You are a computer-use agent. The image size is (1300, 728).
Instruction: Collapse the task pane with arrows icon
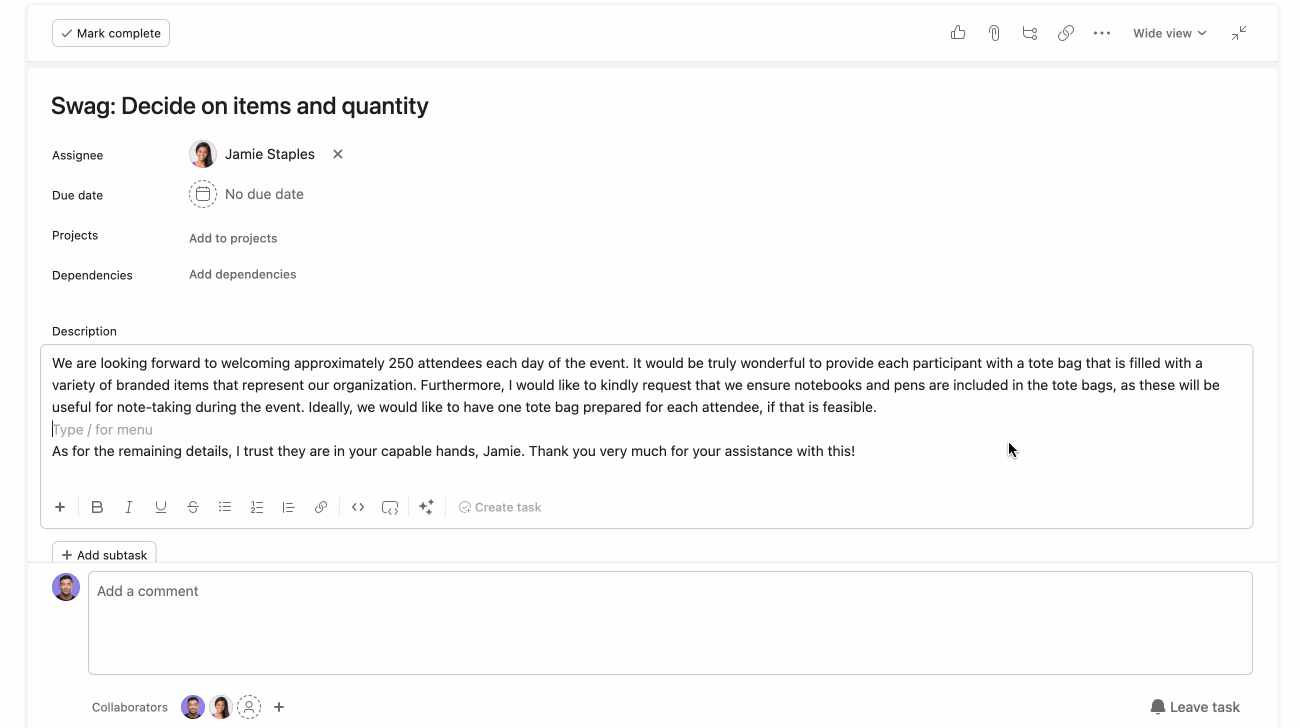[1239, 33]
